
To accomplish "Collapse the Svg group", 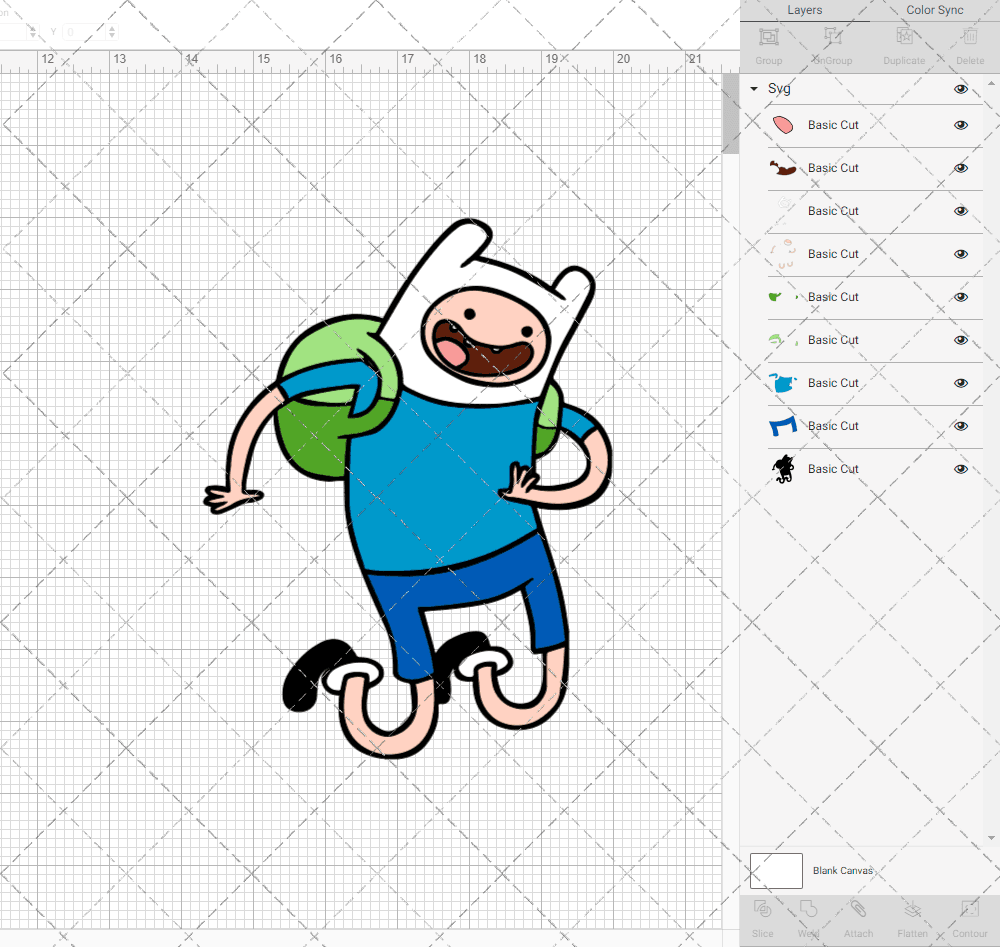I will click(x=754, y=89).
